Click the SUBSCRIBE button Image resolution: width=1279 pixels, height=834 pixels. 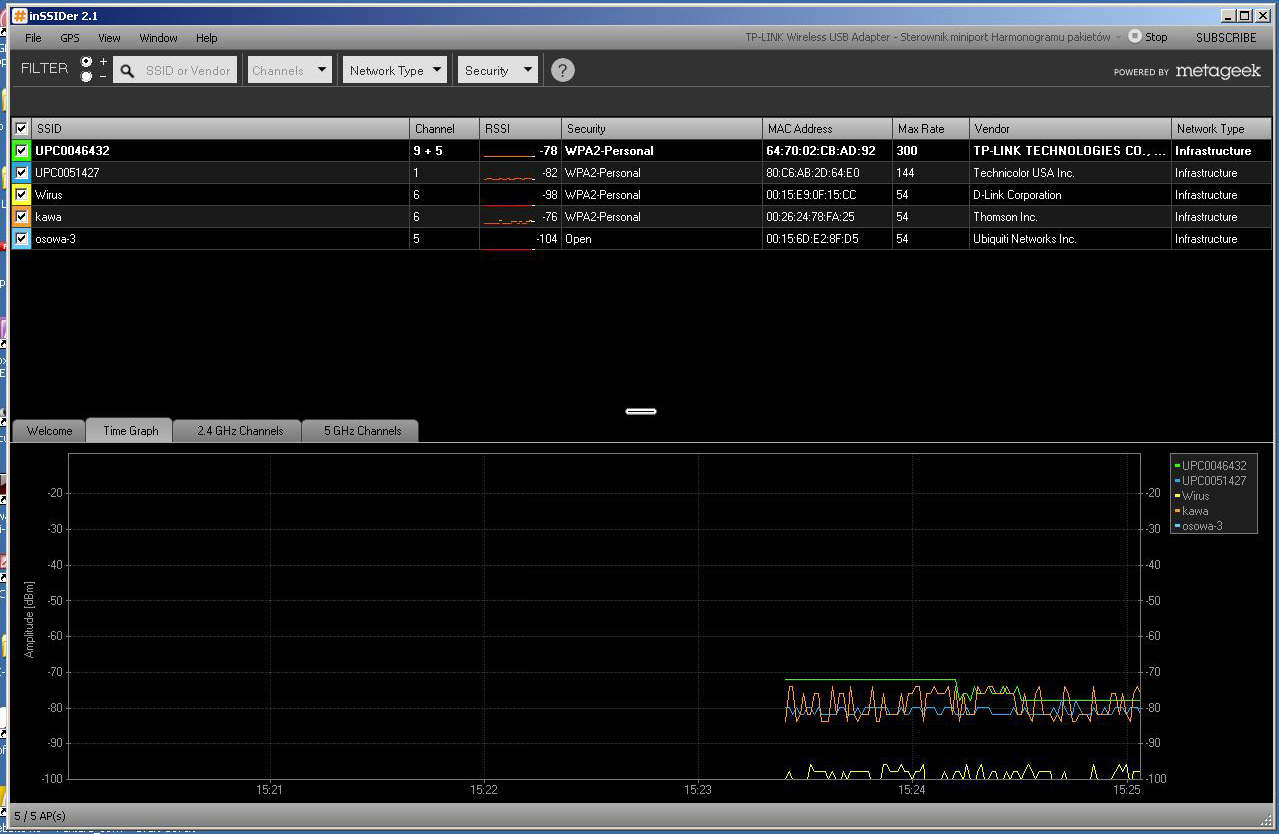1226,38
